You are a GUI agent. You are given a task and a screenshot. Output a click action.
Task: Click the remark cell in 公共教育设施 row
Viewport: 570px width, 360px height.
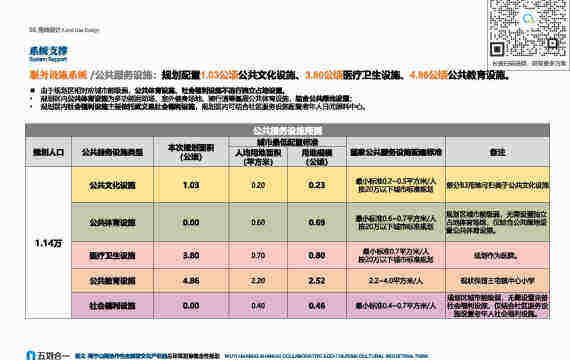click(497, 280)
